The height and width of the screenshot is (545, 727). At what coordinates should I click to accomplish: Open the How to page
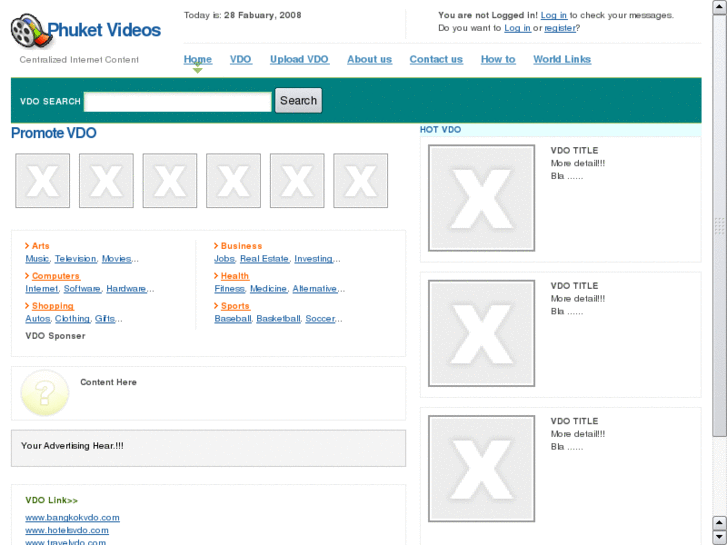click(x=498, y=59)
